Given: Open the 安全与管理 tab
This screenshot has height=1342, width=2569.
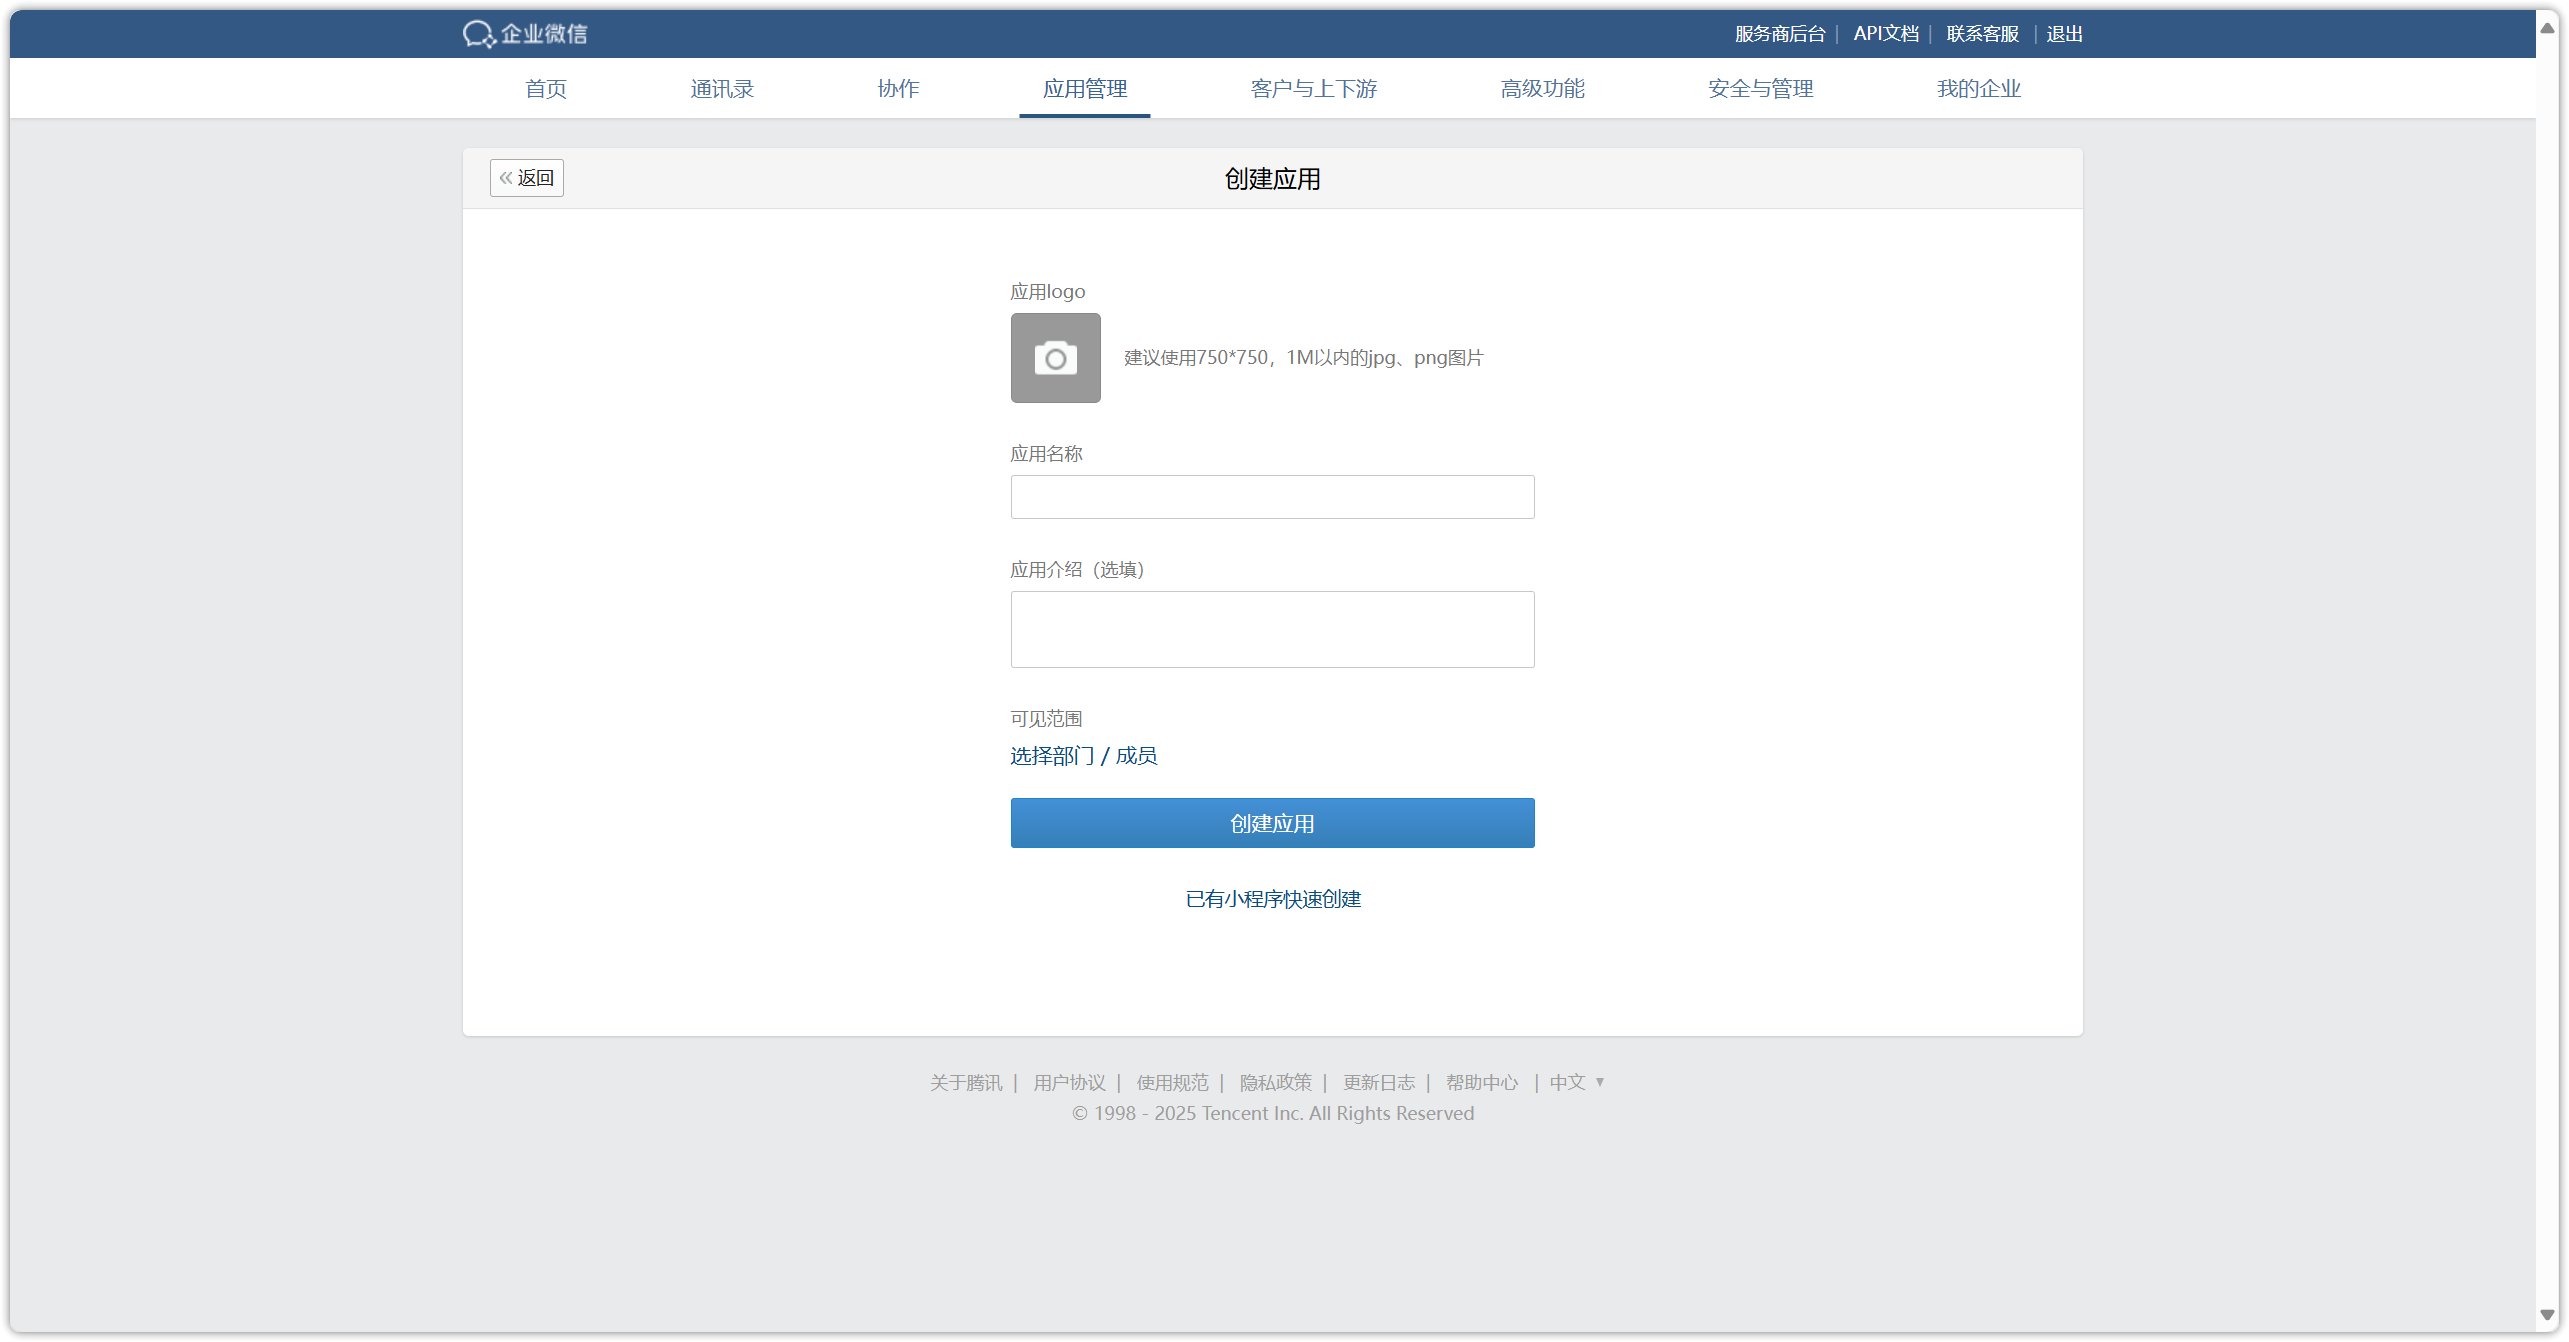Looking at the screenshot, I should (x=1760, y=89).
